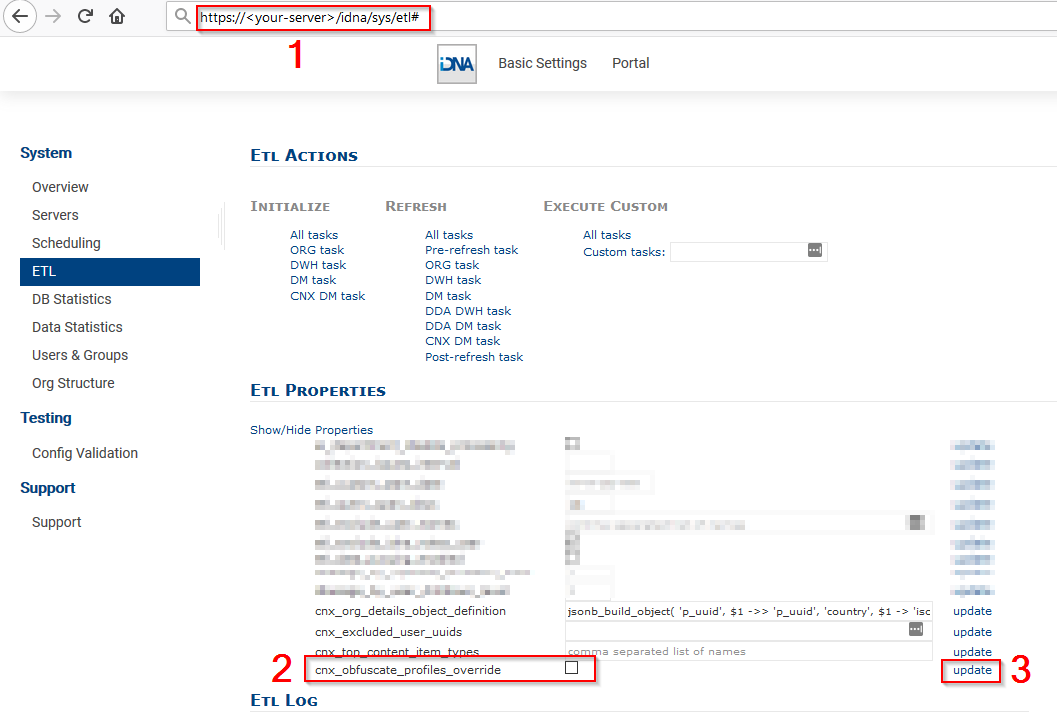This screenshot has height=722, width=1057.
Task: Open Config Validation under Testing
Action: tap(85, 453)
